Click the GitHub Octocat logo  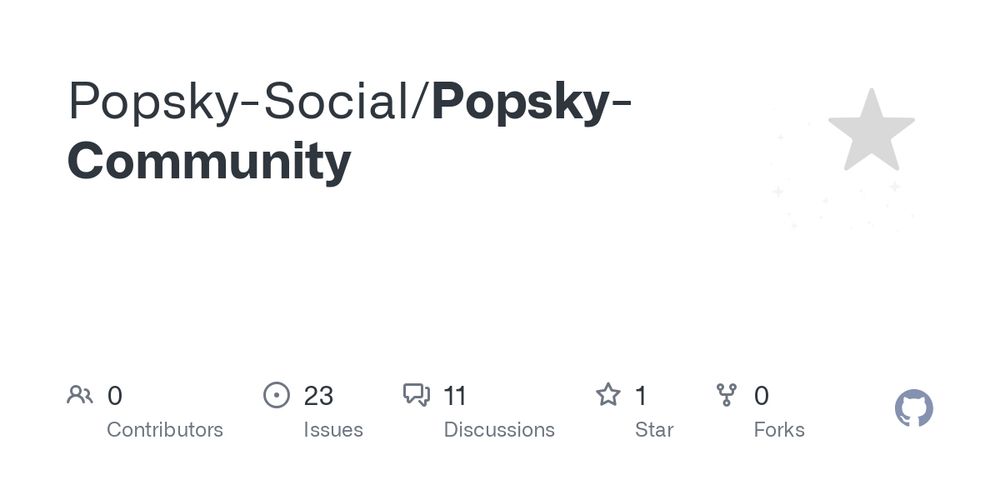[x=914, y=408]
